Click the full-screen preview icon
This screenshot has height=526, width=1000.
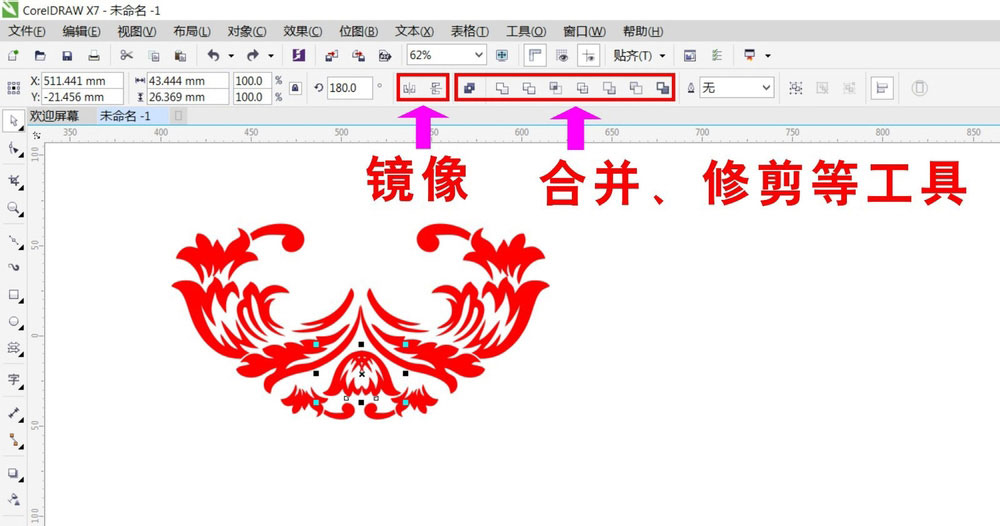click(502, 55)
